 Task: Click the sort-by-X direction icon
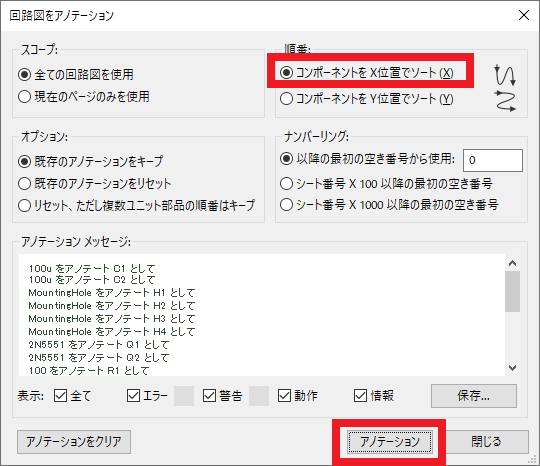505,75
